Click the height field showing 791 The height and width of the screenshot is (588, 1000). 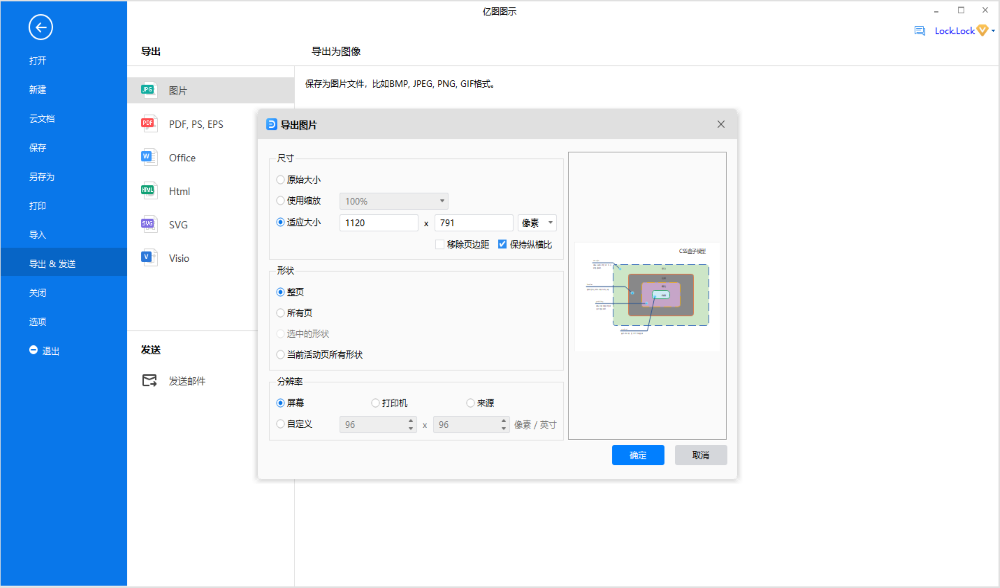point(474,223)
